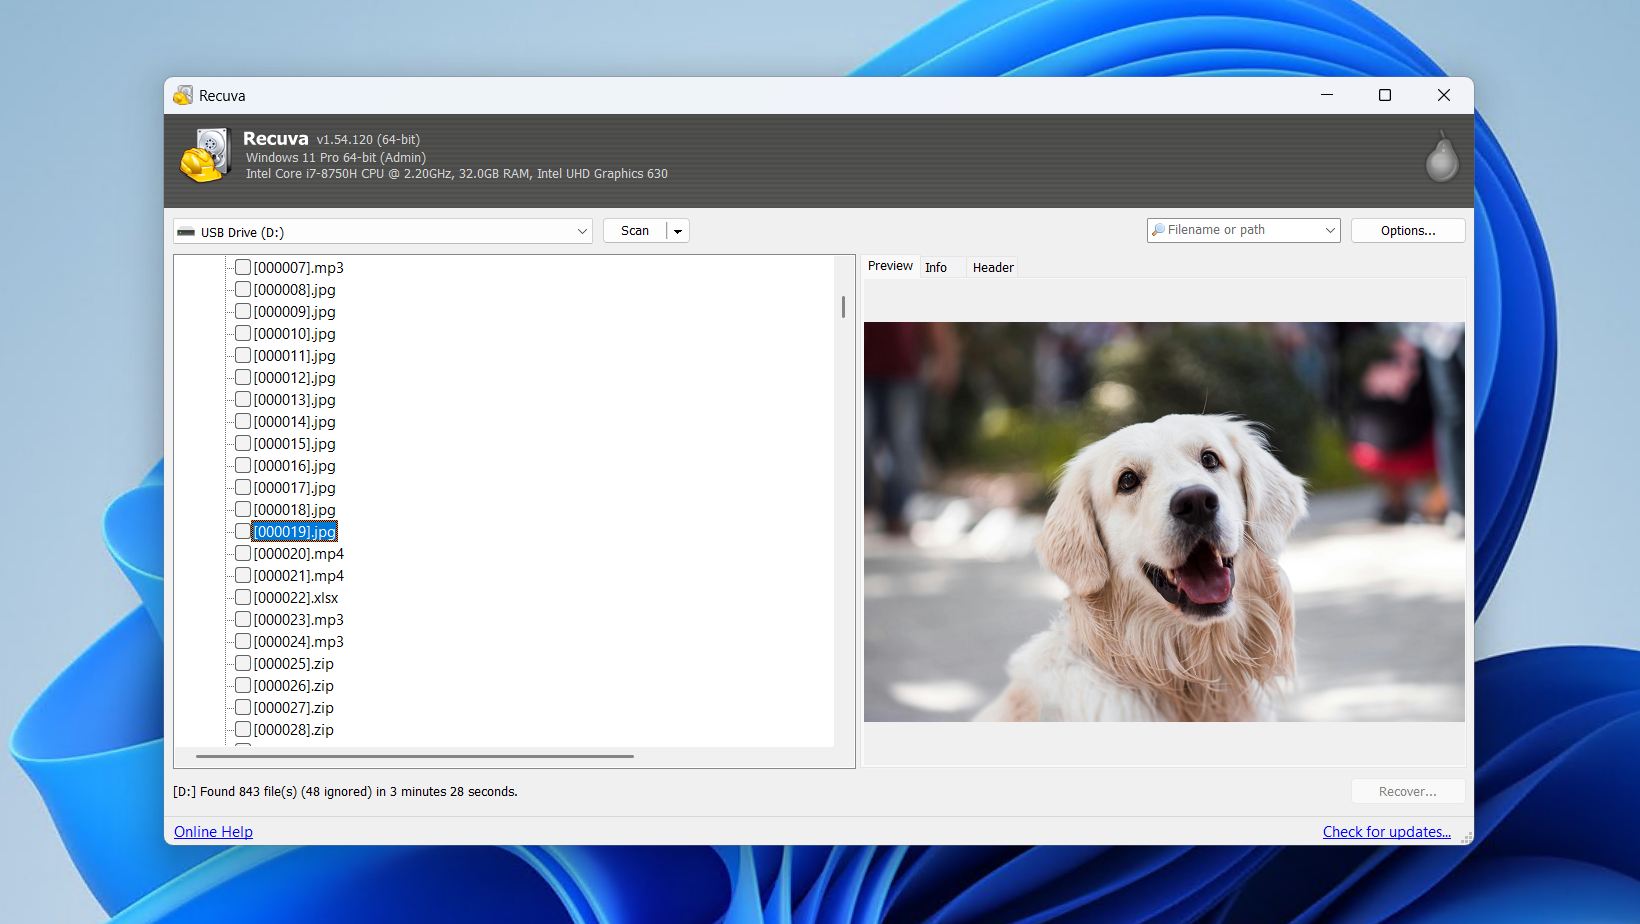Click the USB drive icon in the drive selector
The width and height of the screenshot is (1640, 924).
187,231
